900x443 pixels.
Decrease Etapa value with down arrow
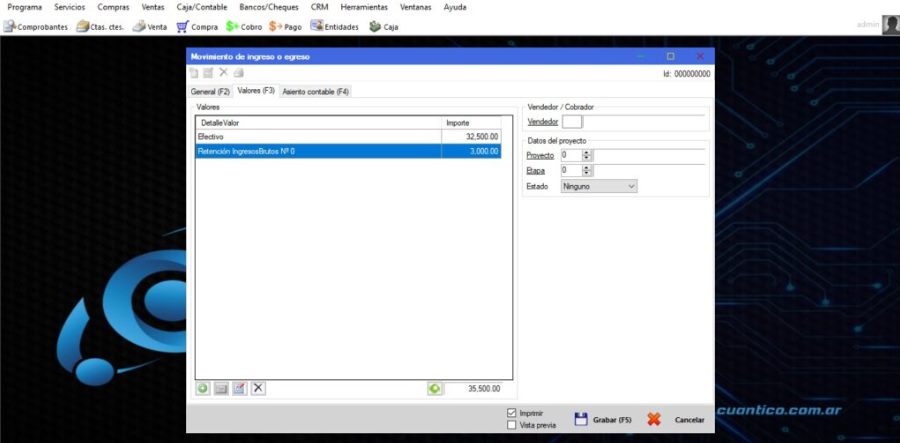coord(586,173)
